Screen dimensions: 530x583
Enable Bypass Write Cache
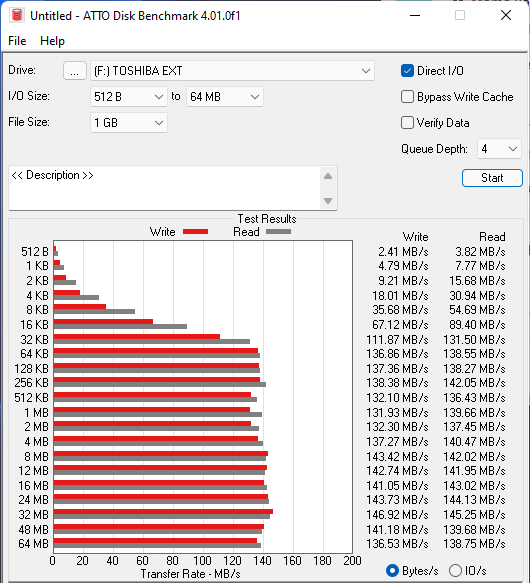tap(407, 97)
